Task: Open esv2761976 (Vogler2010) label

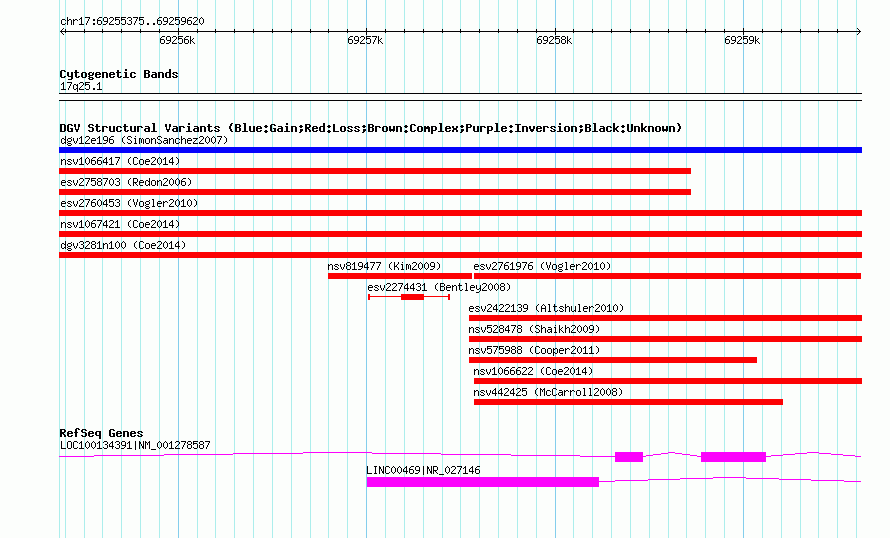Action: [x=542, y=266]
